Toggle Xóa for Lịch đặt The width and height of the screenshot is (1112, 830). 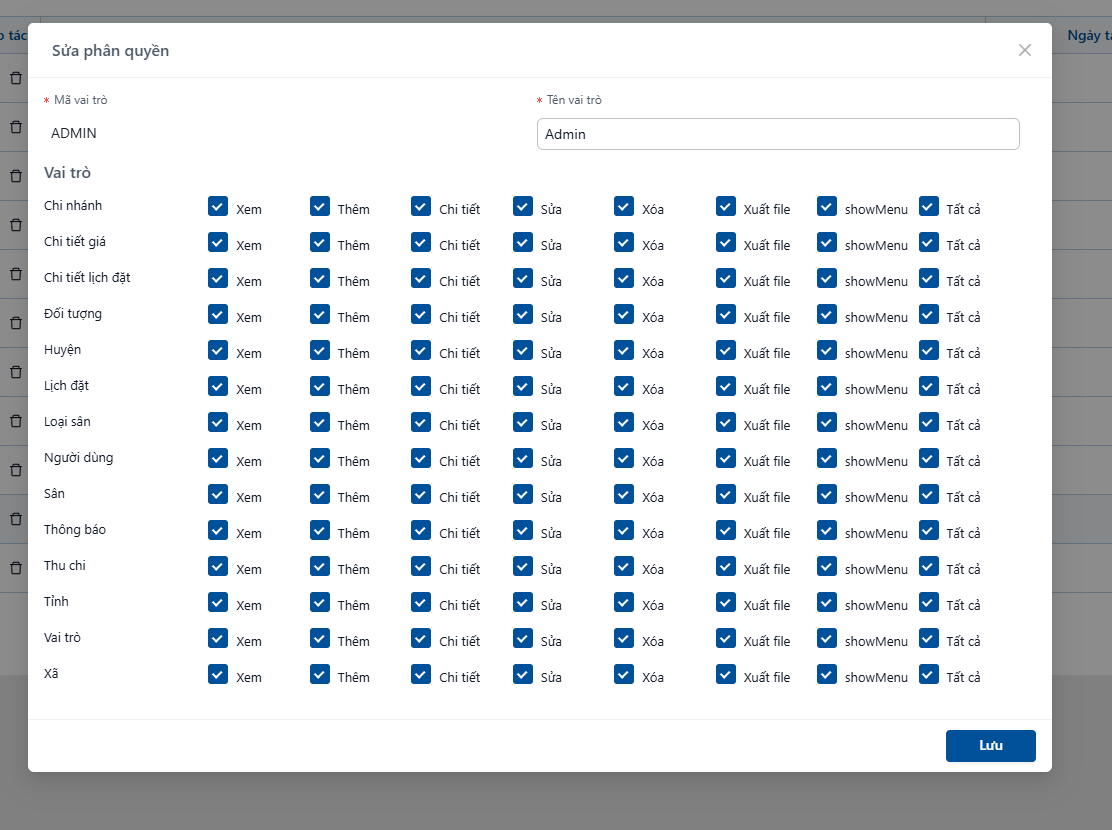[623, 387]
